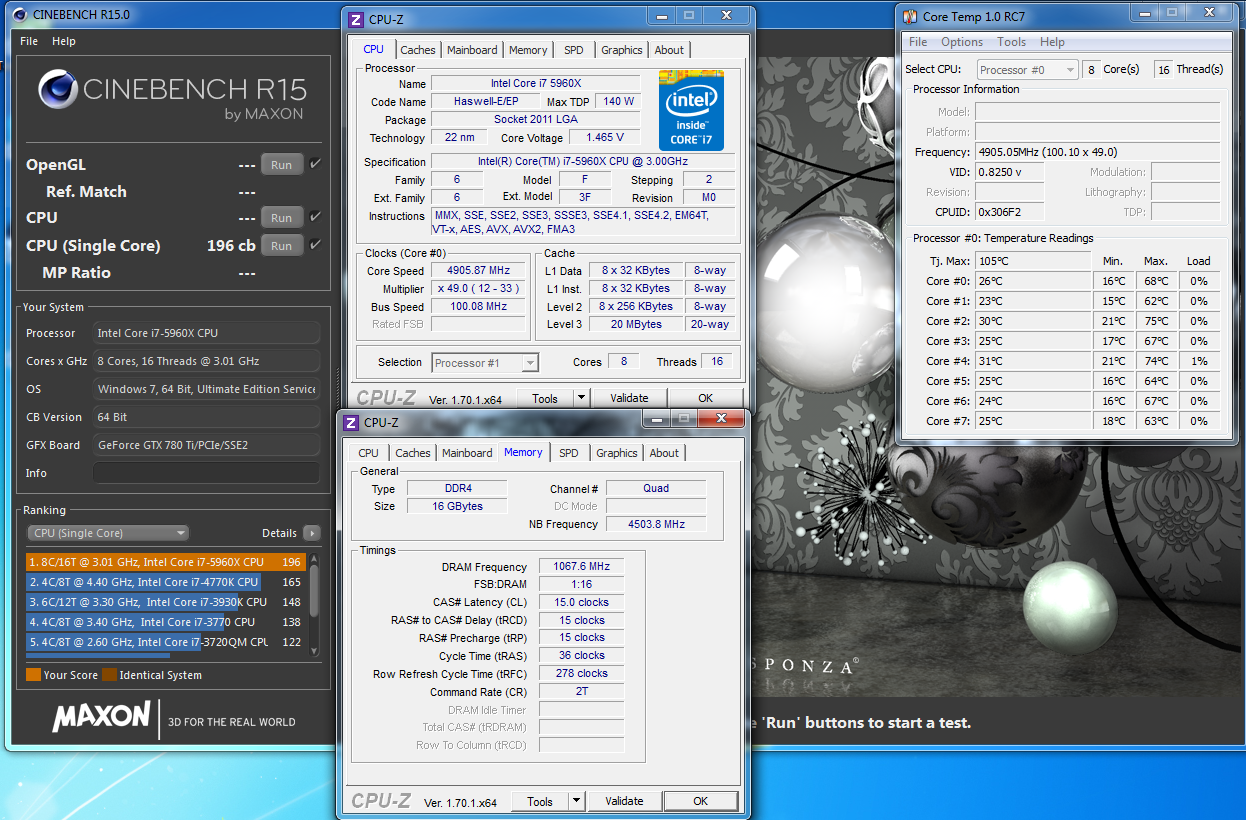Select Caches tab in lower CPU-Z window
The image size is (1246, 820).
(413, 453)
